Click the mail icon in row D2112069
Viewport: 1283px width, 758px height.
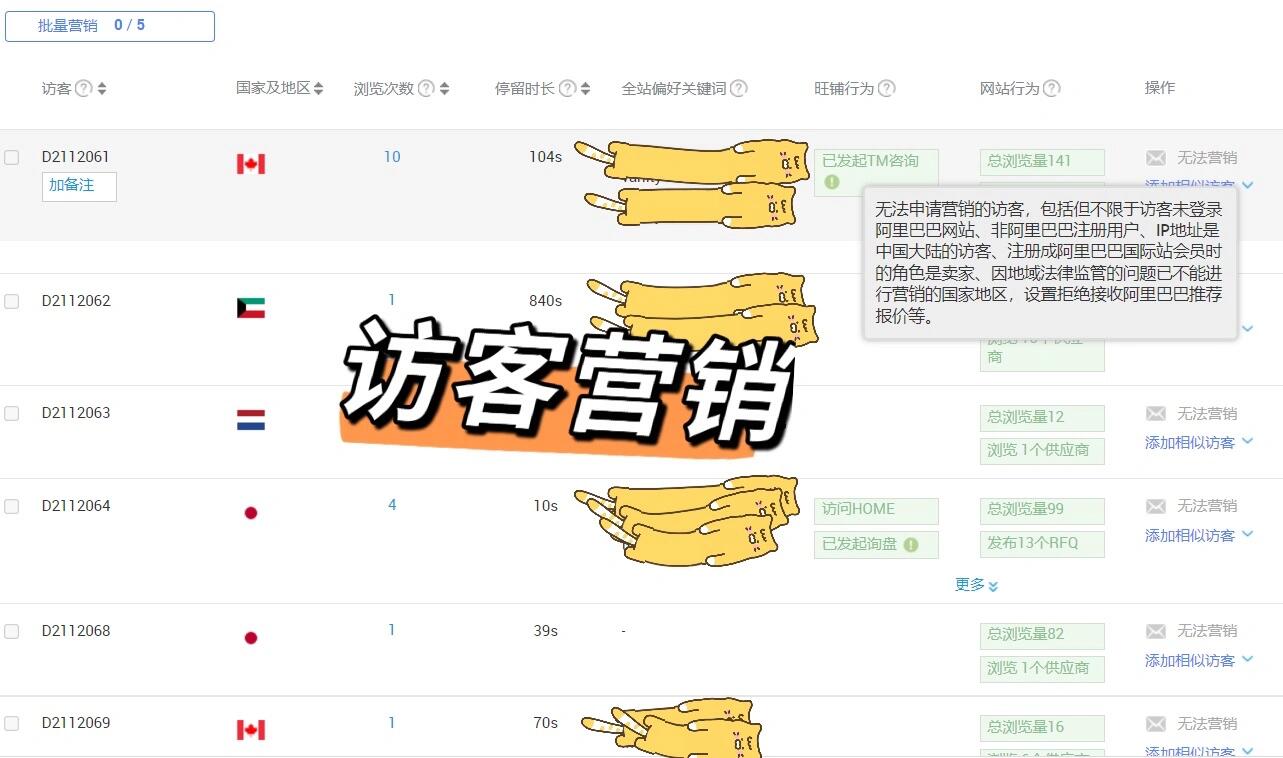[1156, 724]
